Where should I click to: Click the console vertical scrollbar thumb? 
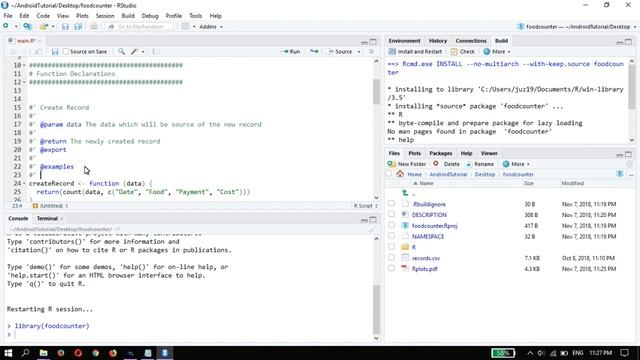point(376,309)
